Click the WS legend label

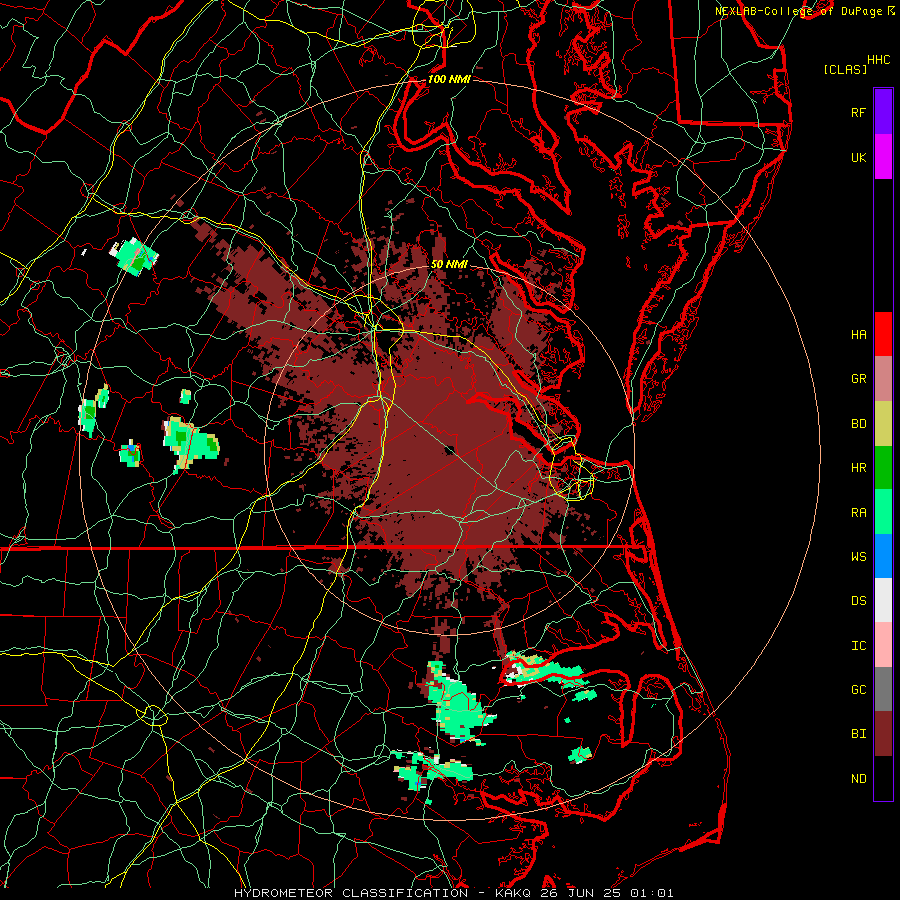[x=858, y=557]
